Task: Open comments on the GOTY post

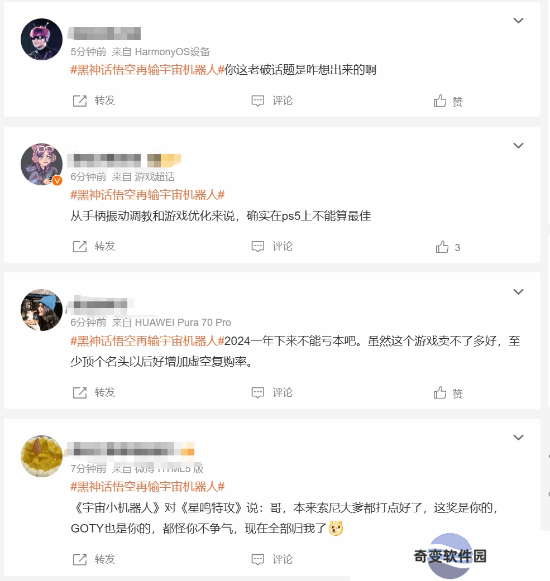Action: pos(272,559)
